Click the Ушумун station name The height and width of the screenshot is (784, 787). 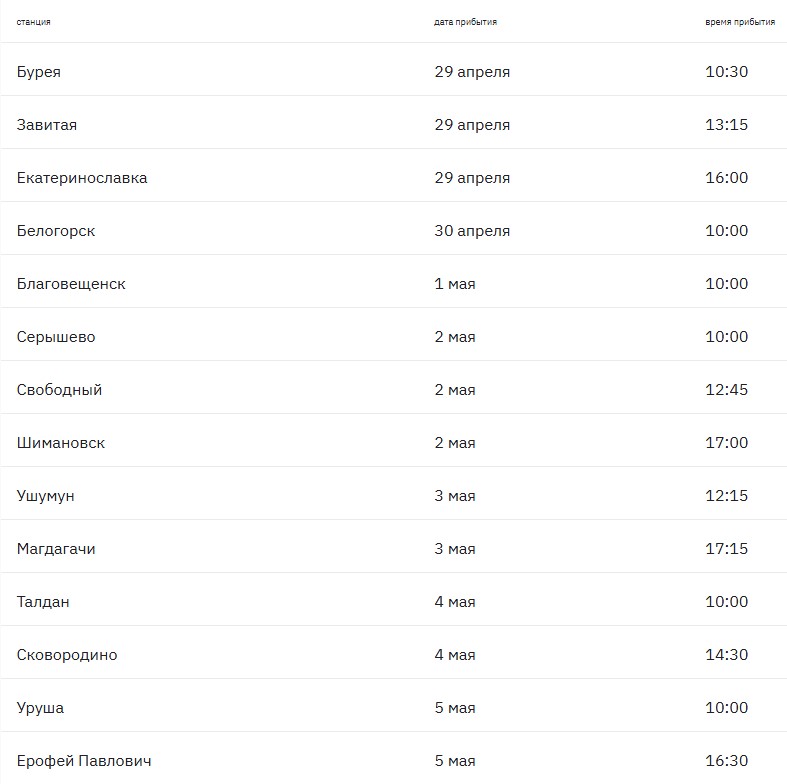(46, 496)
